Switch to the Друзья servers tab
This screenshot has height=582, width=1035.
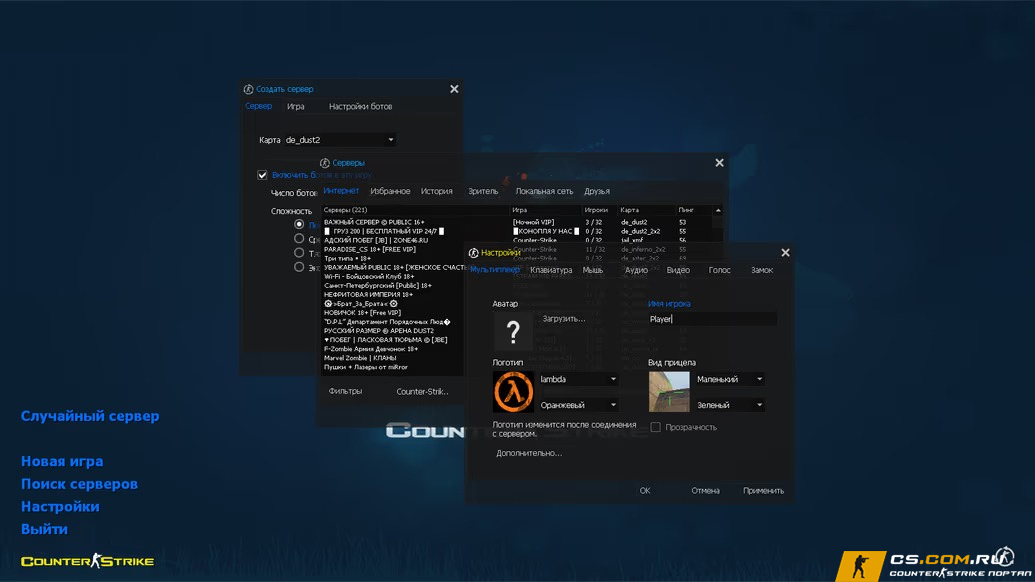[x=597, y=191]
